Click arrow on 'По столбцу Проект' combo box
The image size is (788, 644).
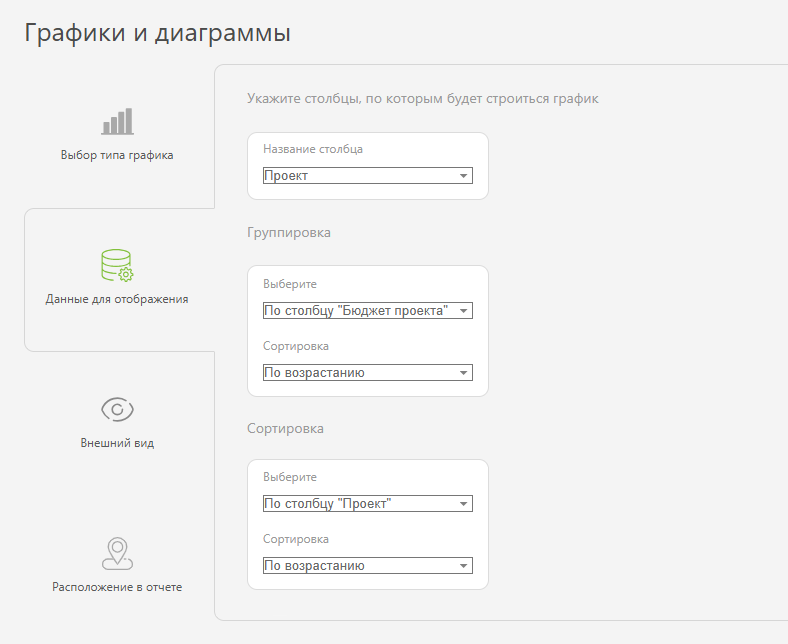pos(463,504)
